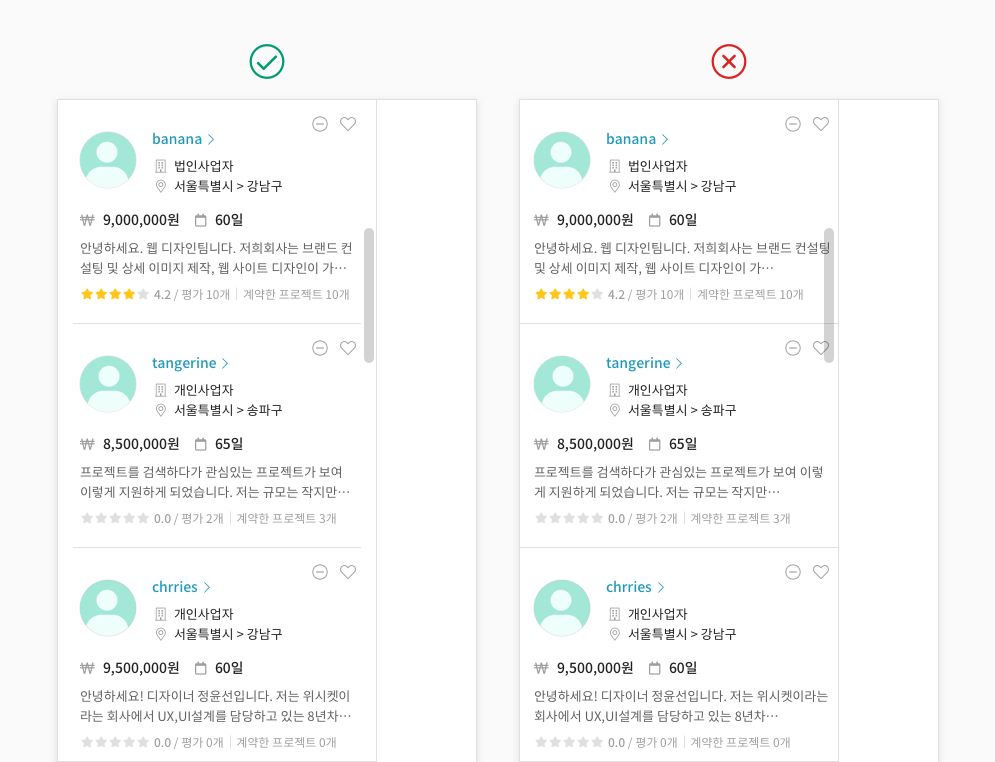Expand chevron next to tangerine in right panel

pyautogui.click(x=678, y=364)
